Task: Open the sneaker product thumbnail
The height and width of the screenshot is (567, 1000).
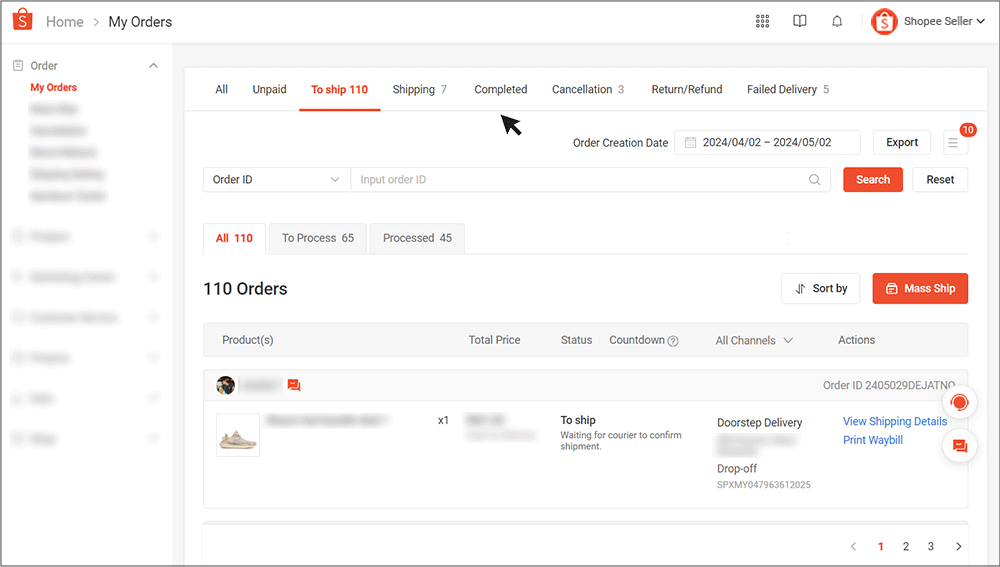Action: (x=238, y=435)
